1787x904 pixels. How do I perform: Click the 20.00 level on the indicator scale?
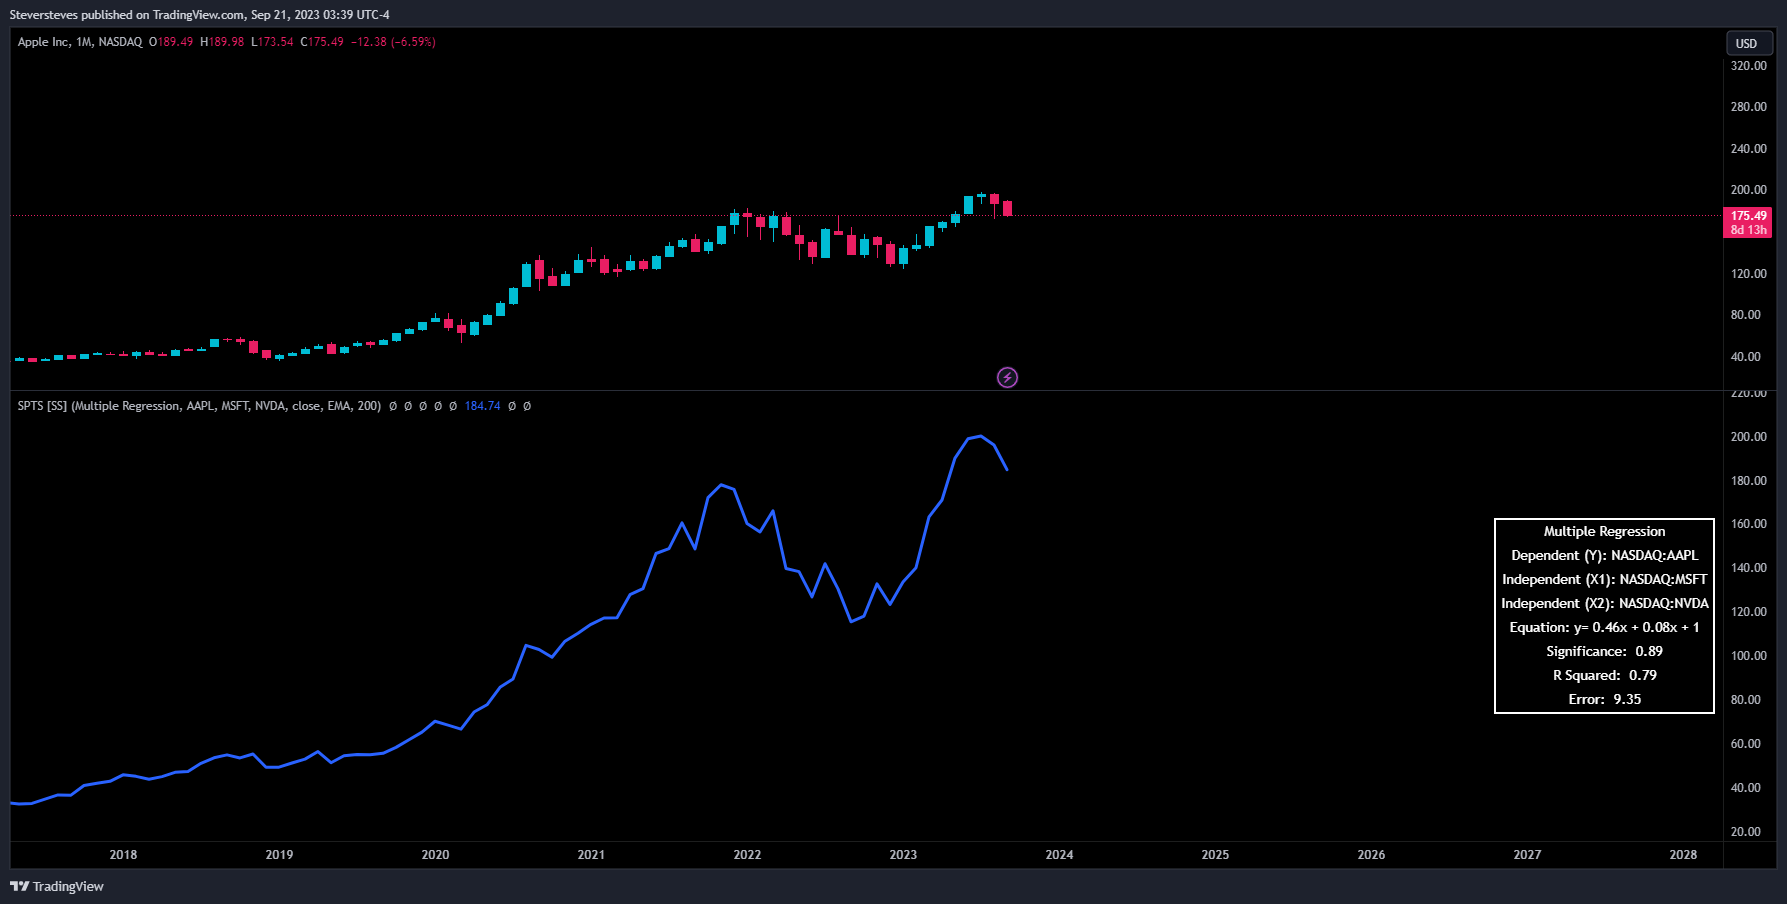[x=1748, y=831]
